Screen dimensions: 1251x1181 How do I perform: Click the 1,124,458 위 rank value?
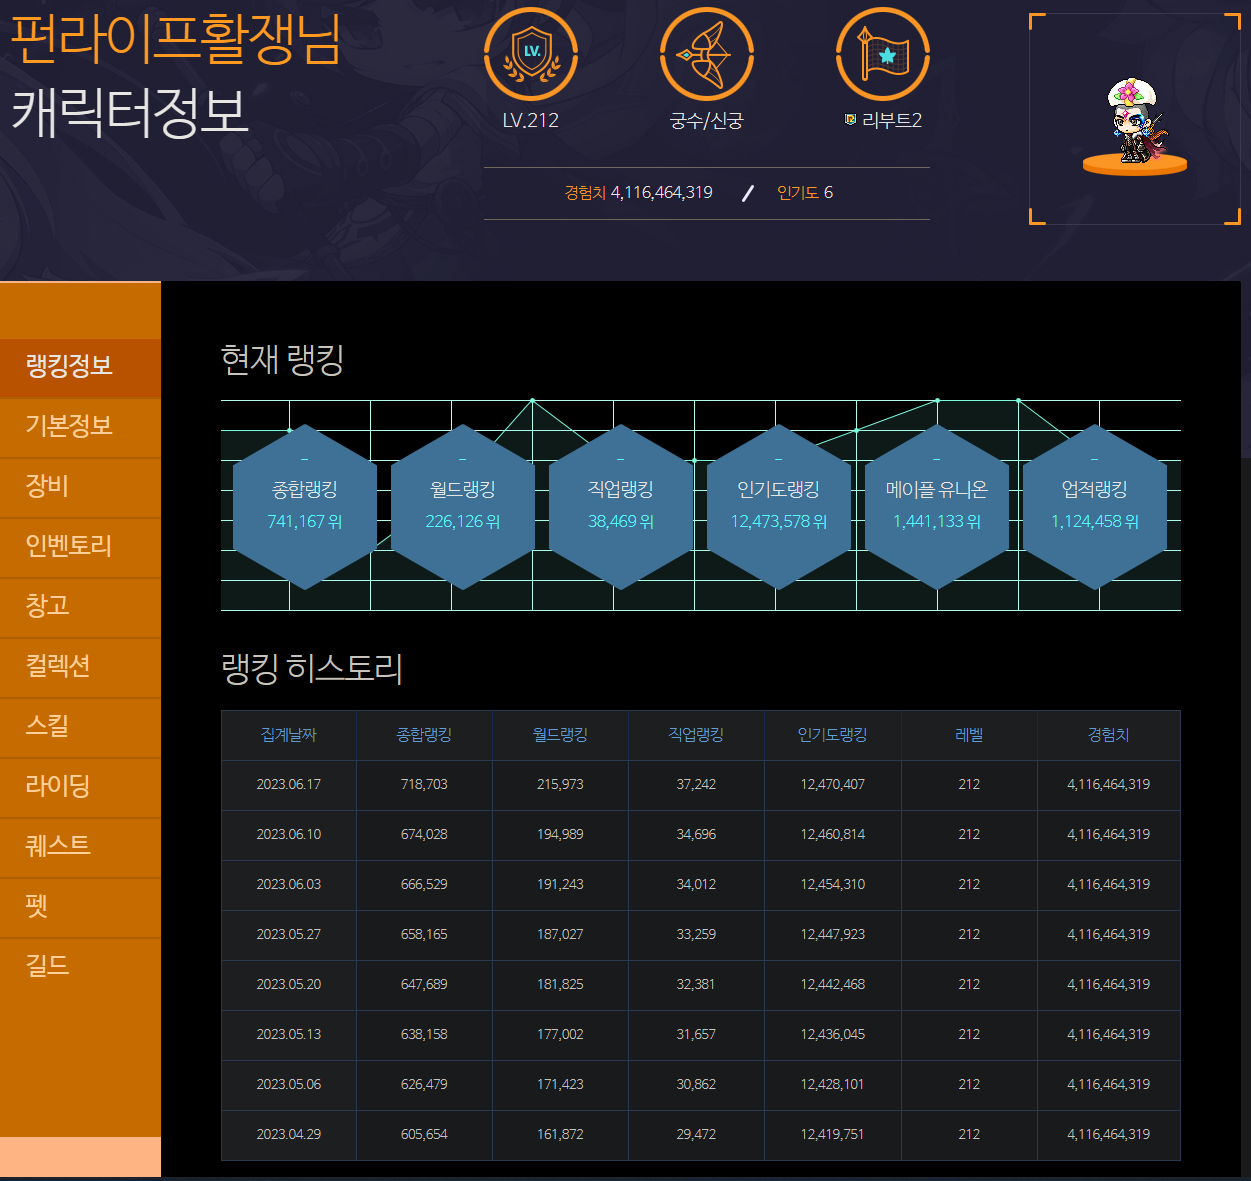click(x=1095, y=522)
